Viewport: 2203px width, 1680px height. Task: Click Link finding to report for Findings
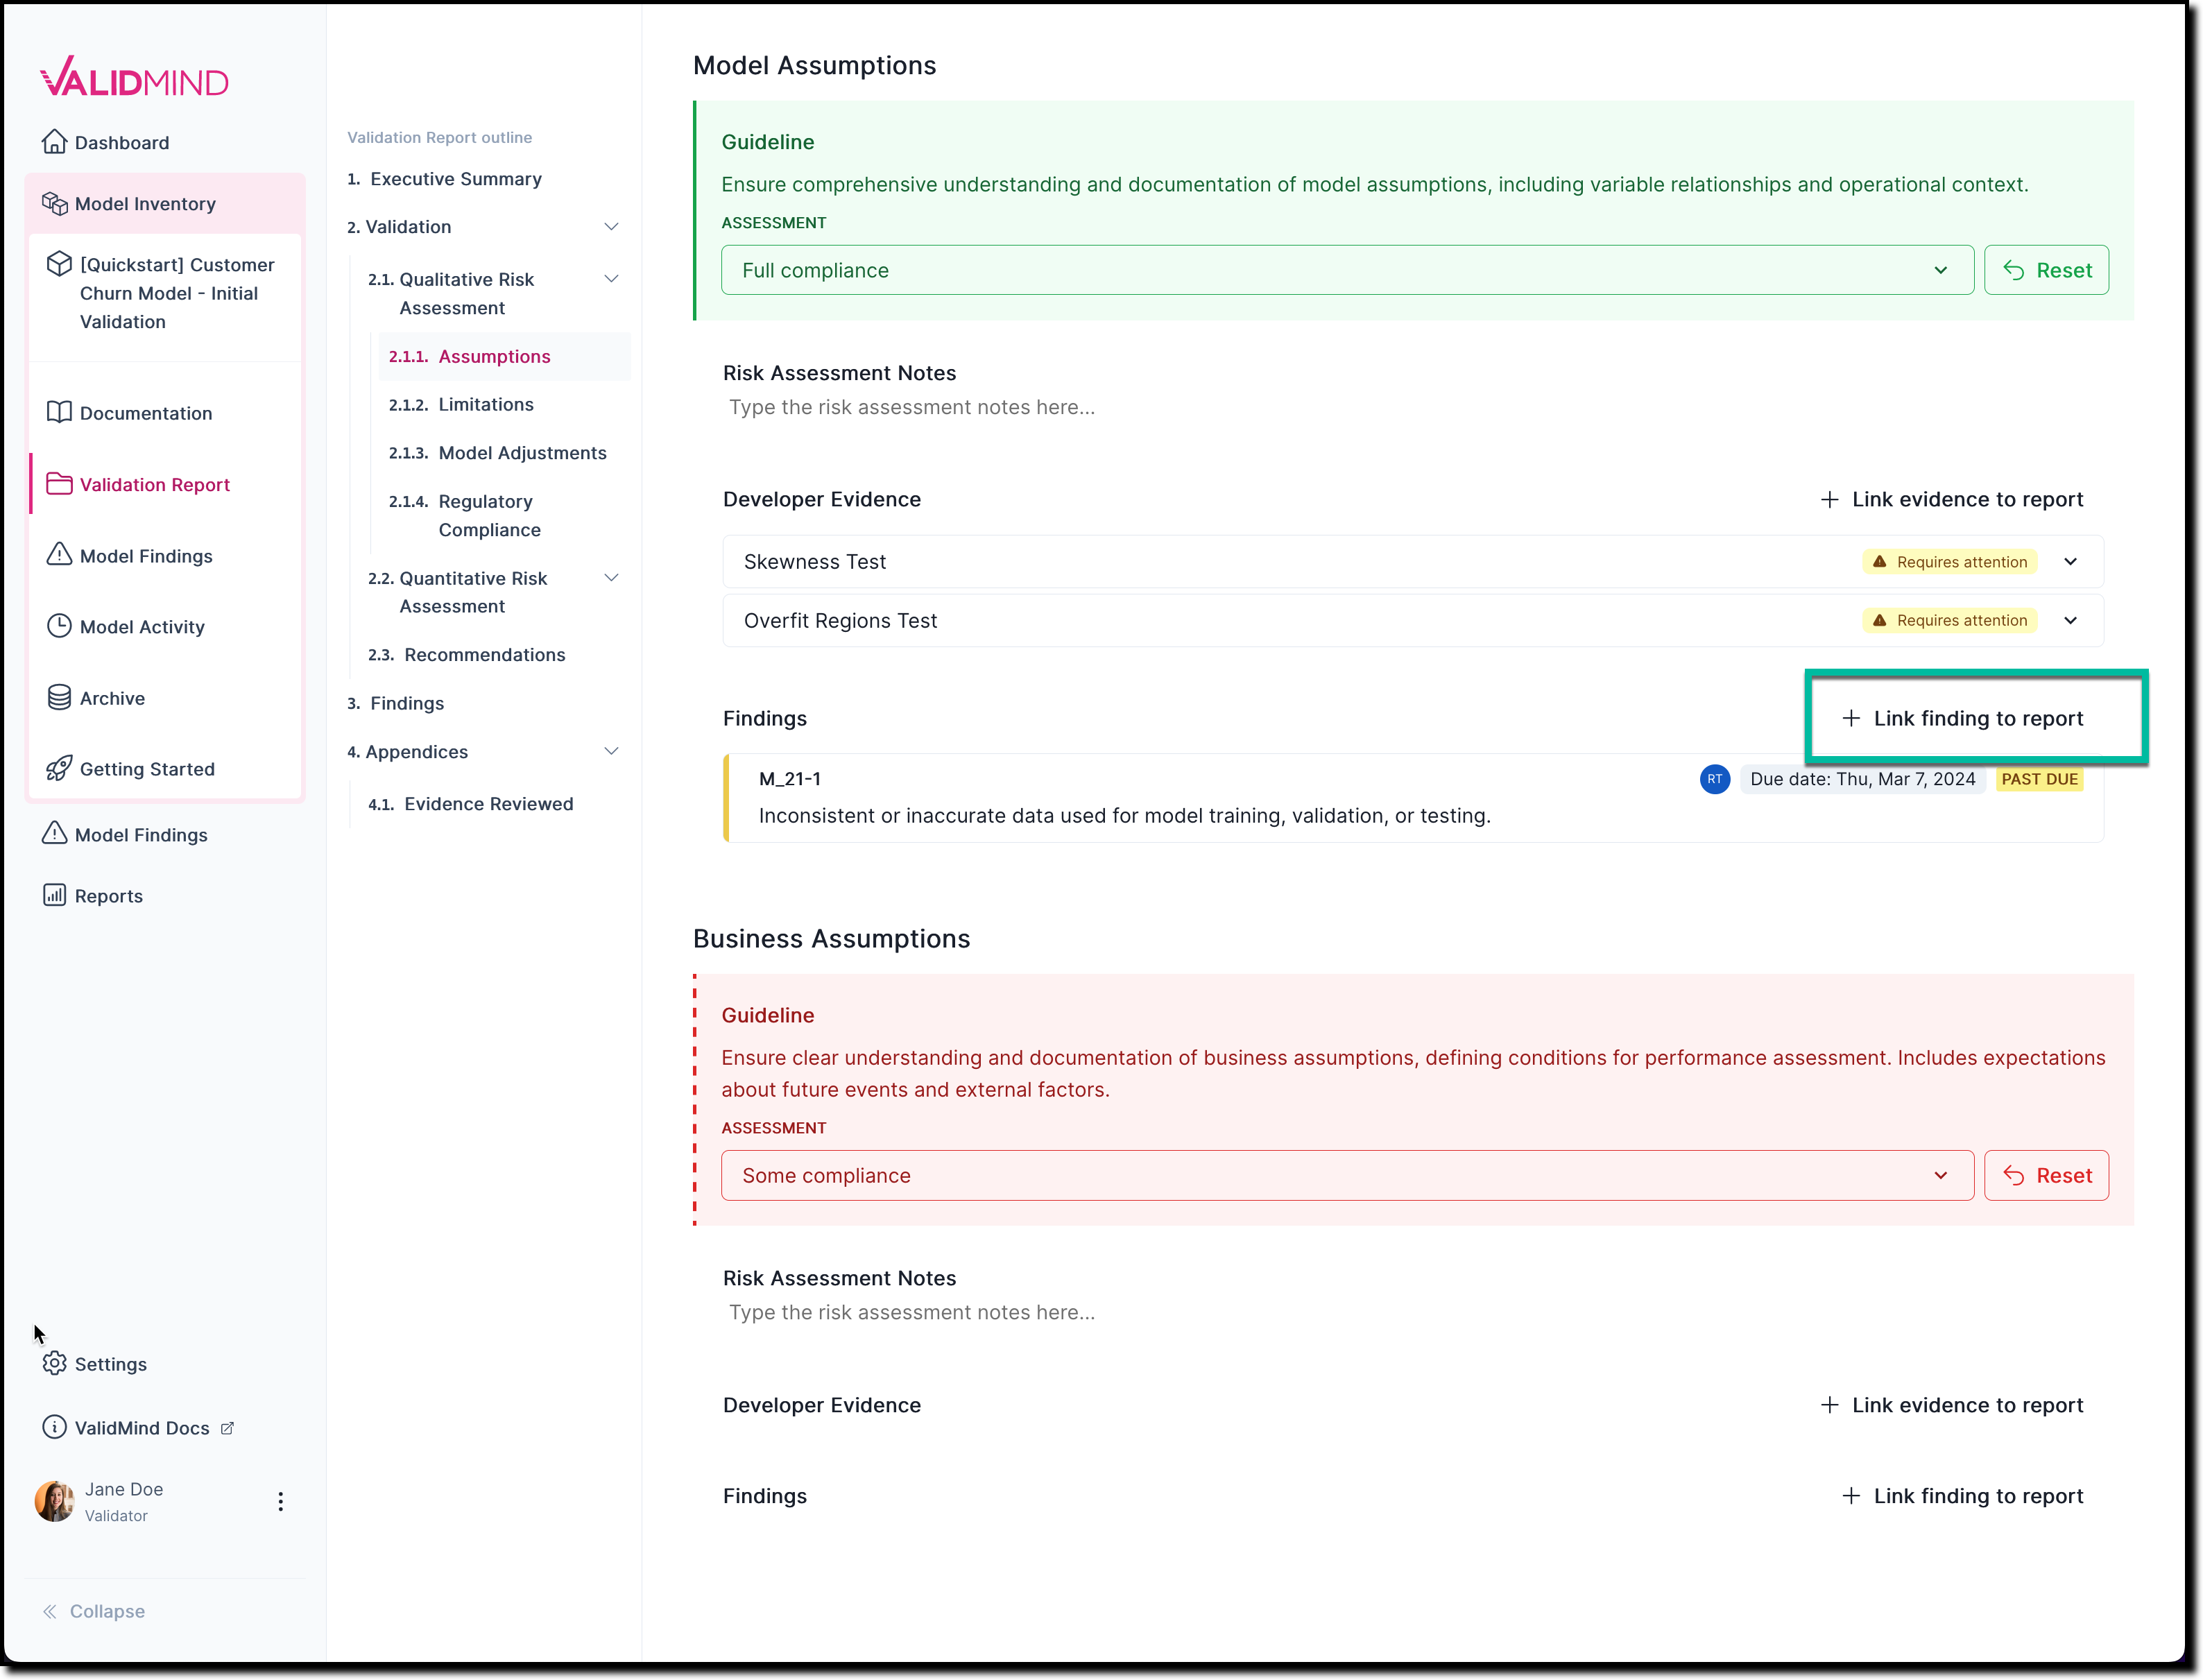point(1975,718)
